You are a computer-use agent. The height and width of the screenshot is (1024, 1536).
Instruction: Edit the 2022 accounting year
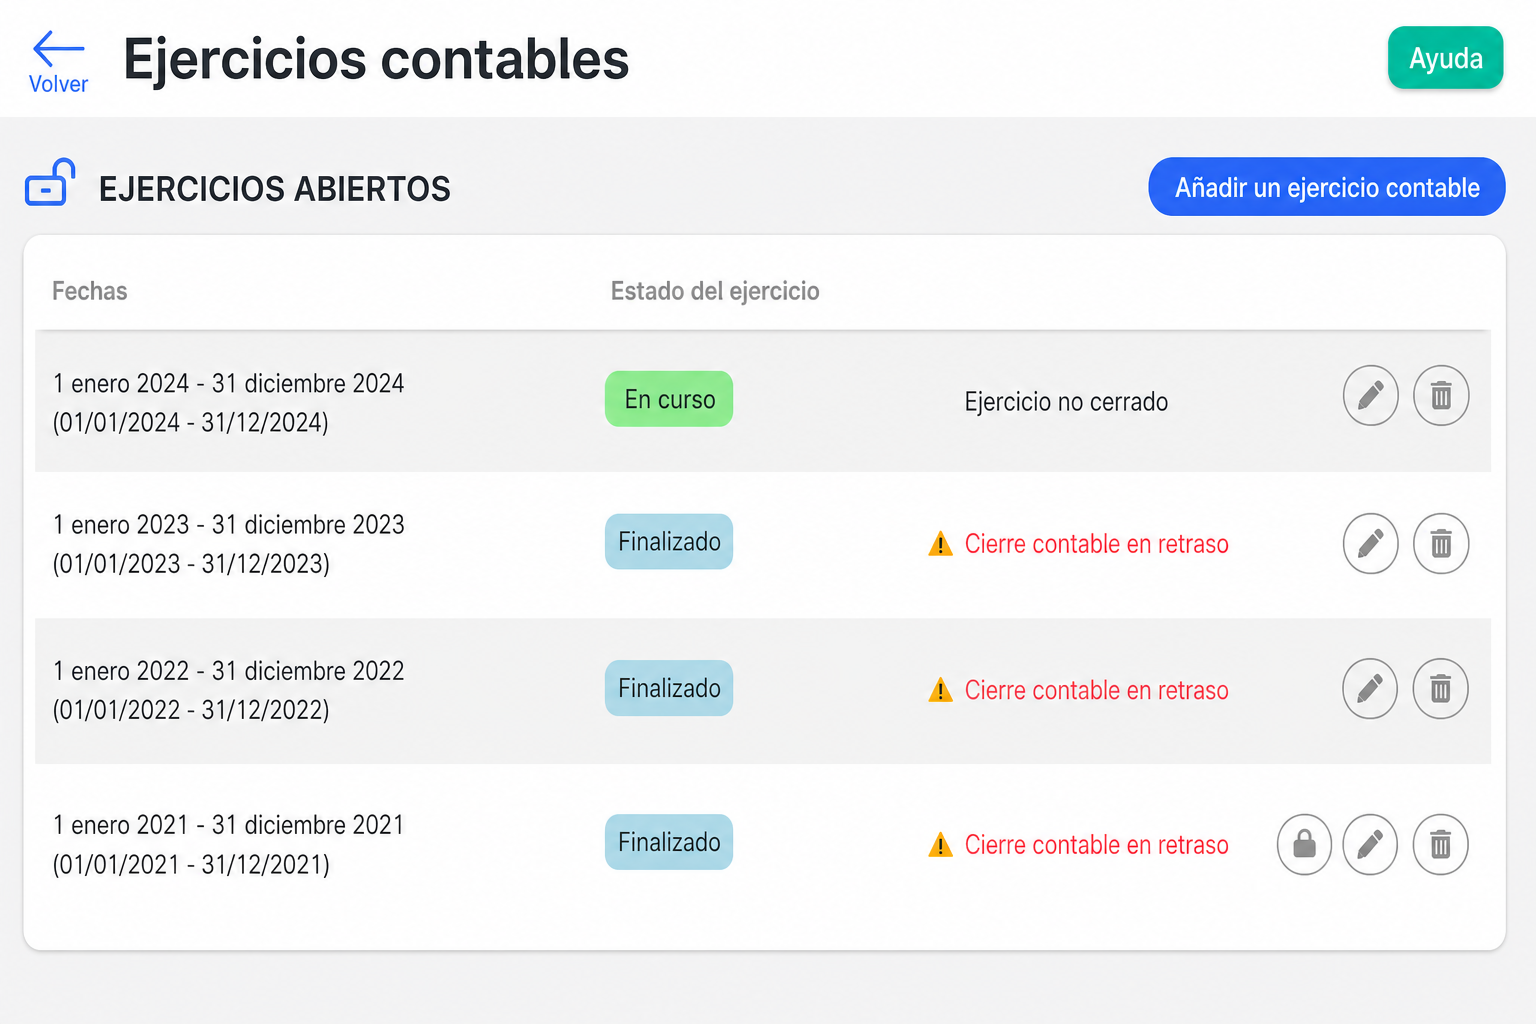click(x=1370, y=689)
